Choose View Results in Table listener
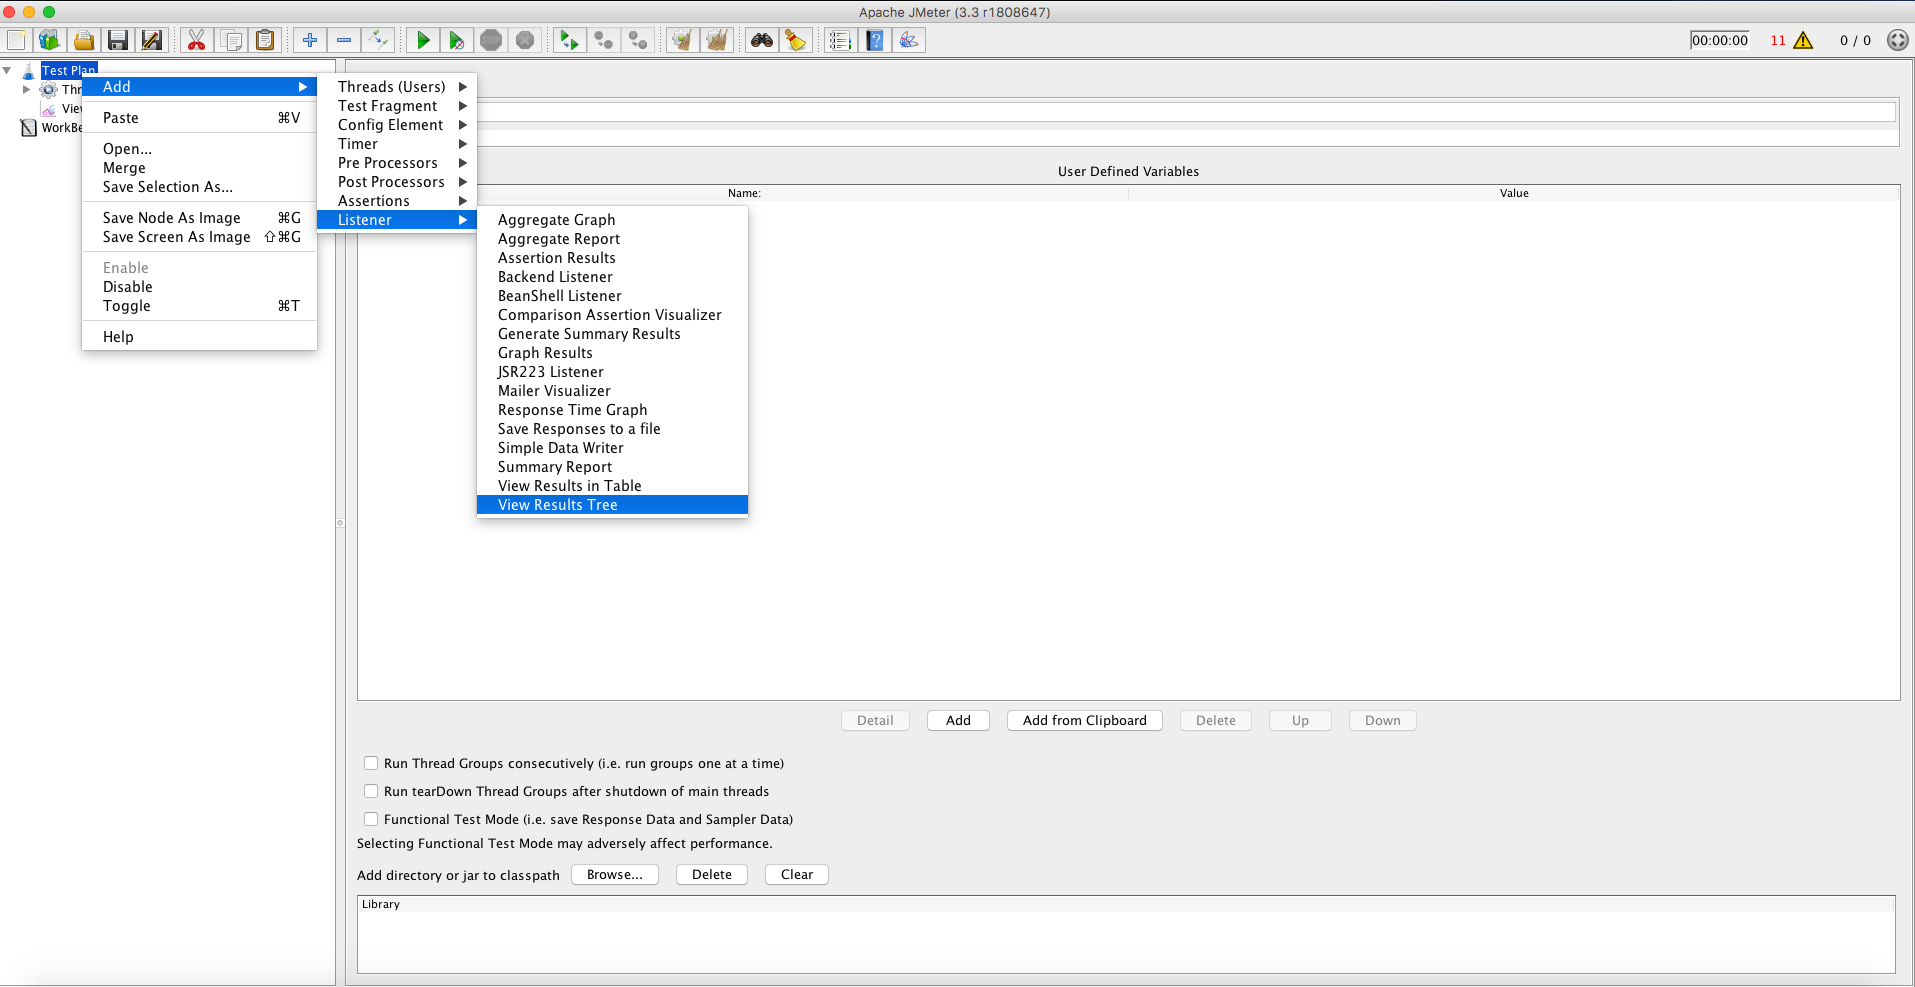The image size is (1915, 987). point(612,486)
